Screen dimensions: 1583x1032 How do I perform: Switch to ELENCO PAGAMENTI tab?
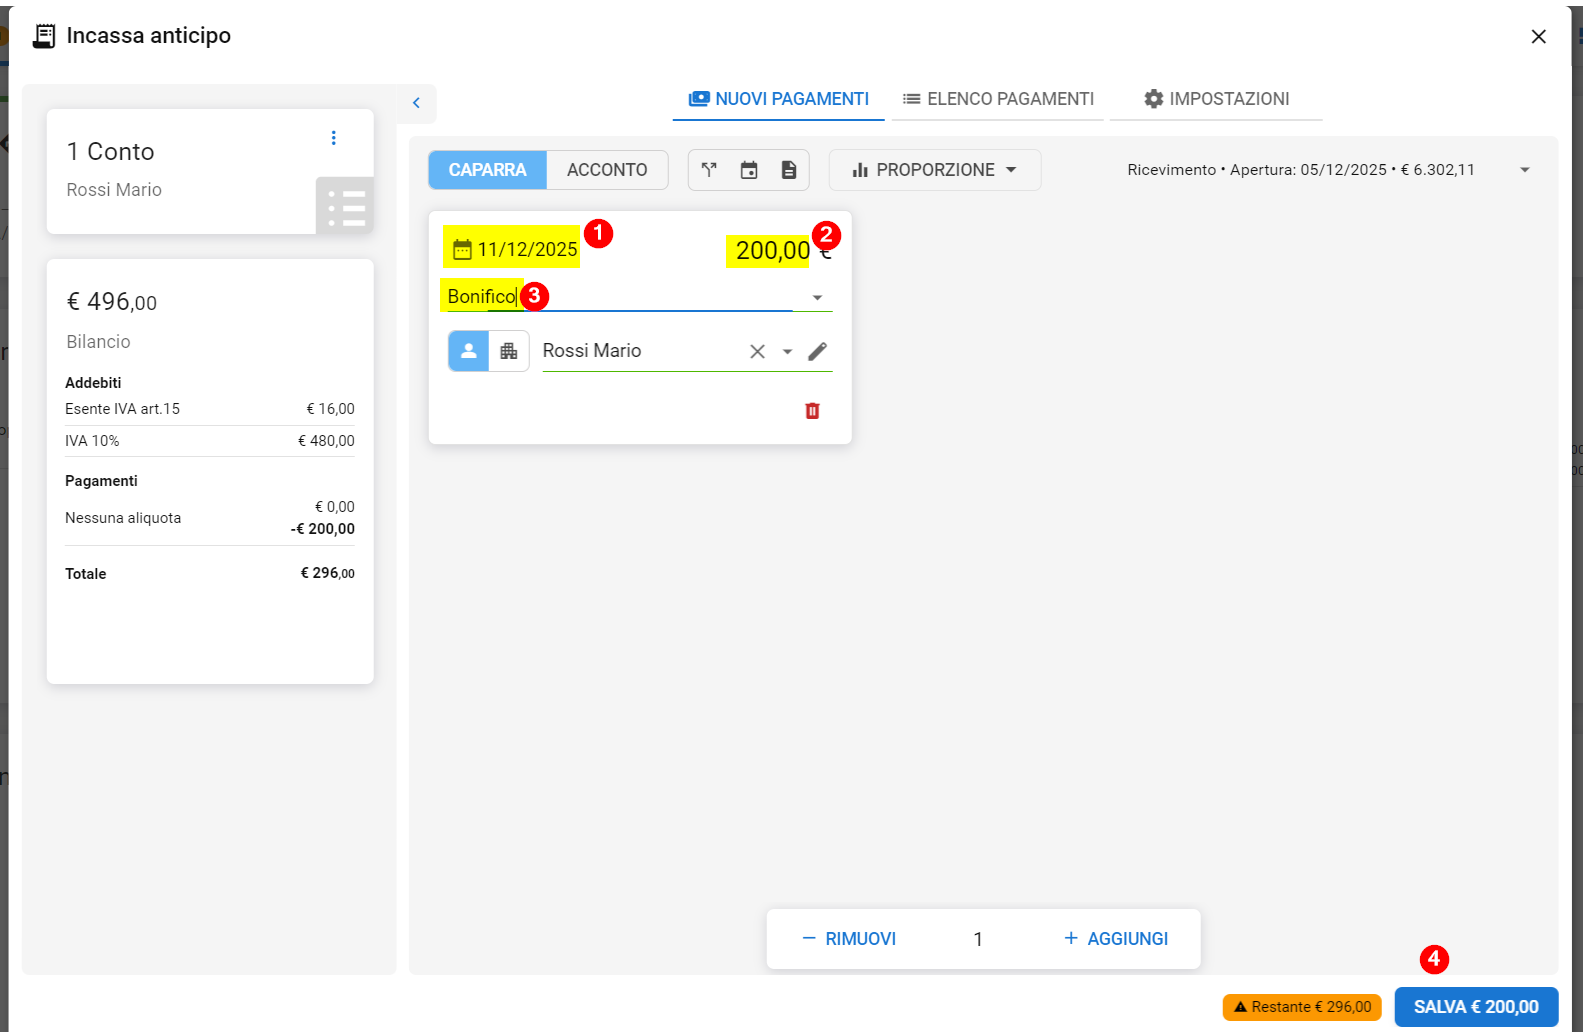pyautogui.click(x=998, y=99)
